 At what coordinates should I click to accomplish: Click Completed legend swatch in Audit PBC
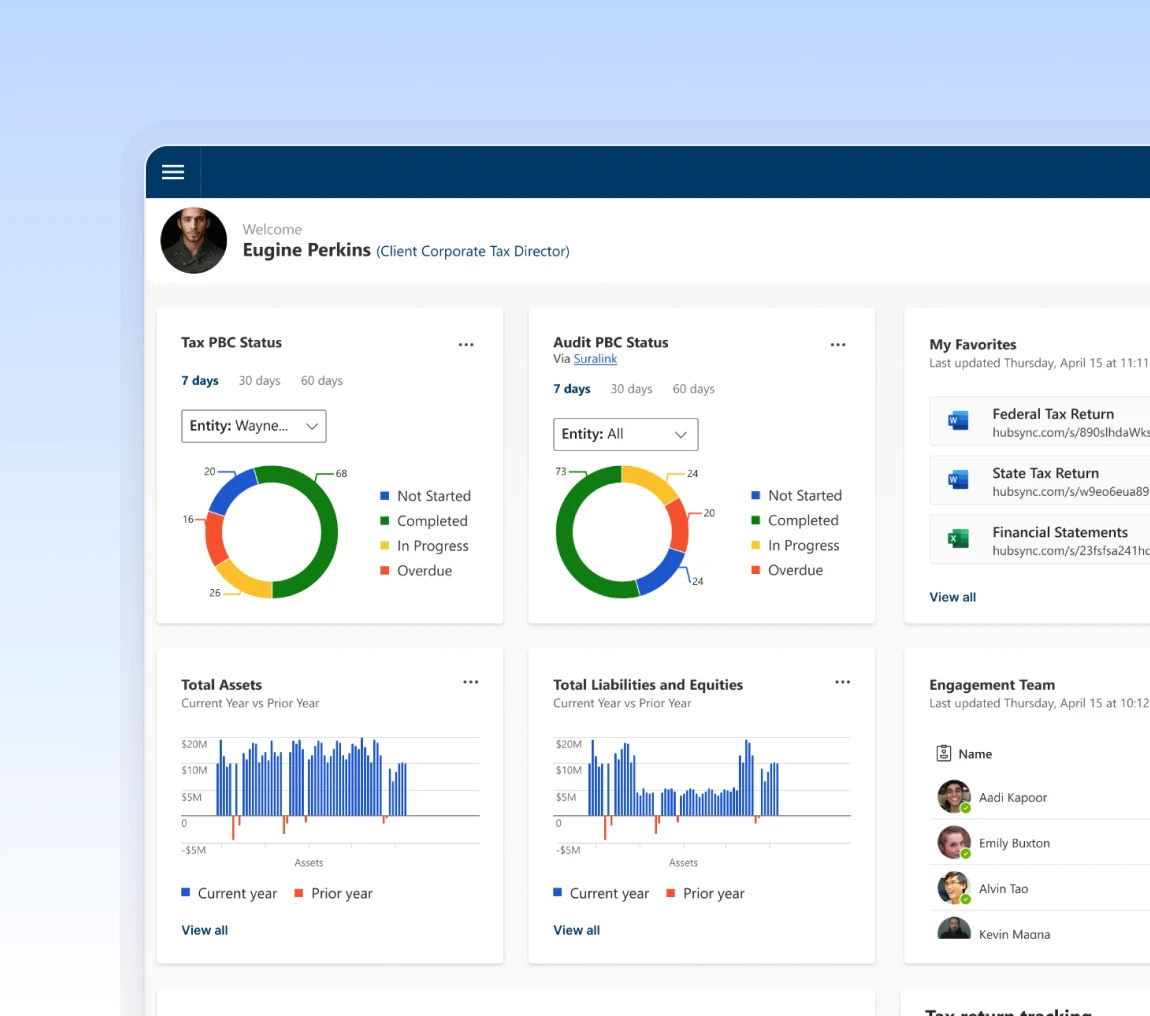755,520
